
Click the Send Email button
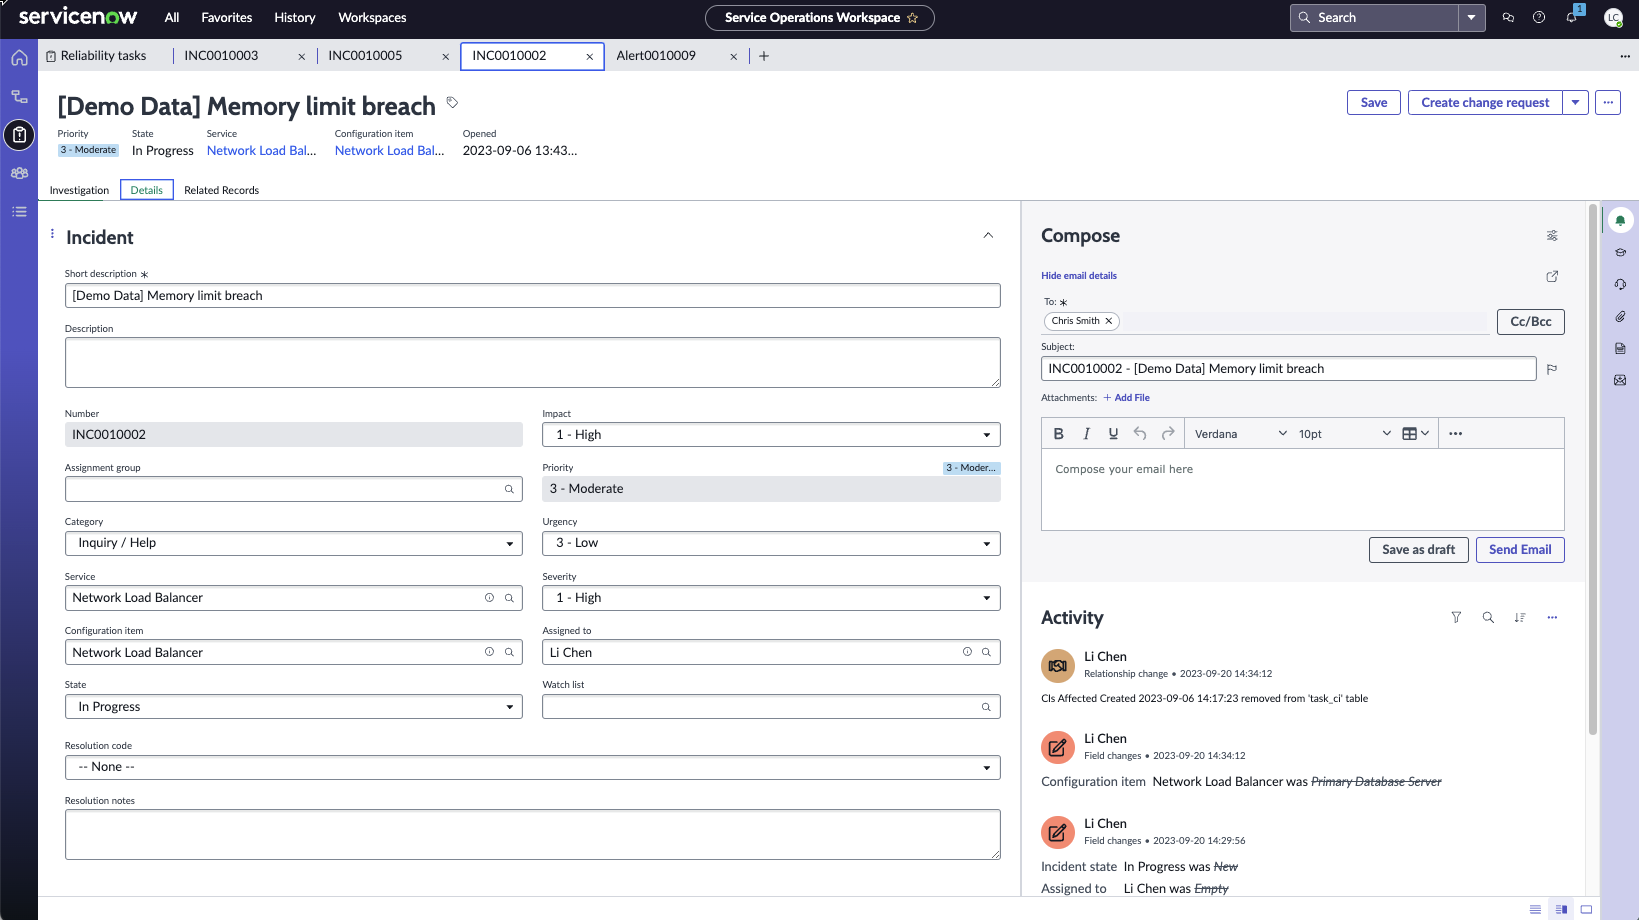pyautogui.click(x=1520, y=550)
